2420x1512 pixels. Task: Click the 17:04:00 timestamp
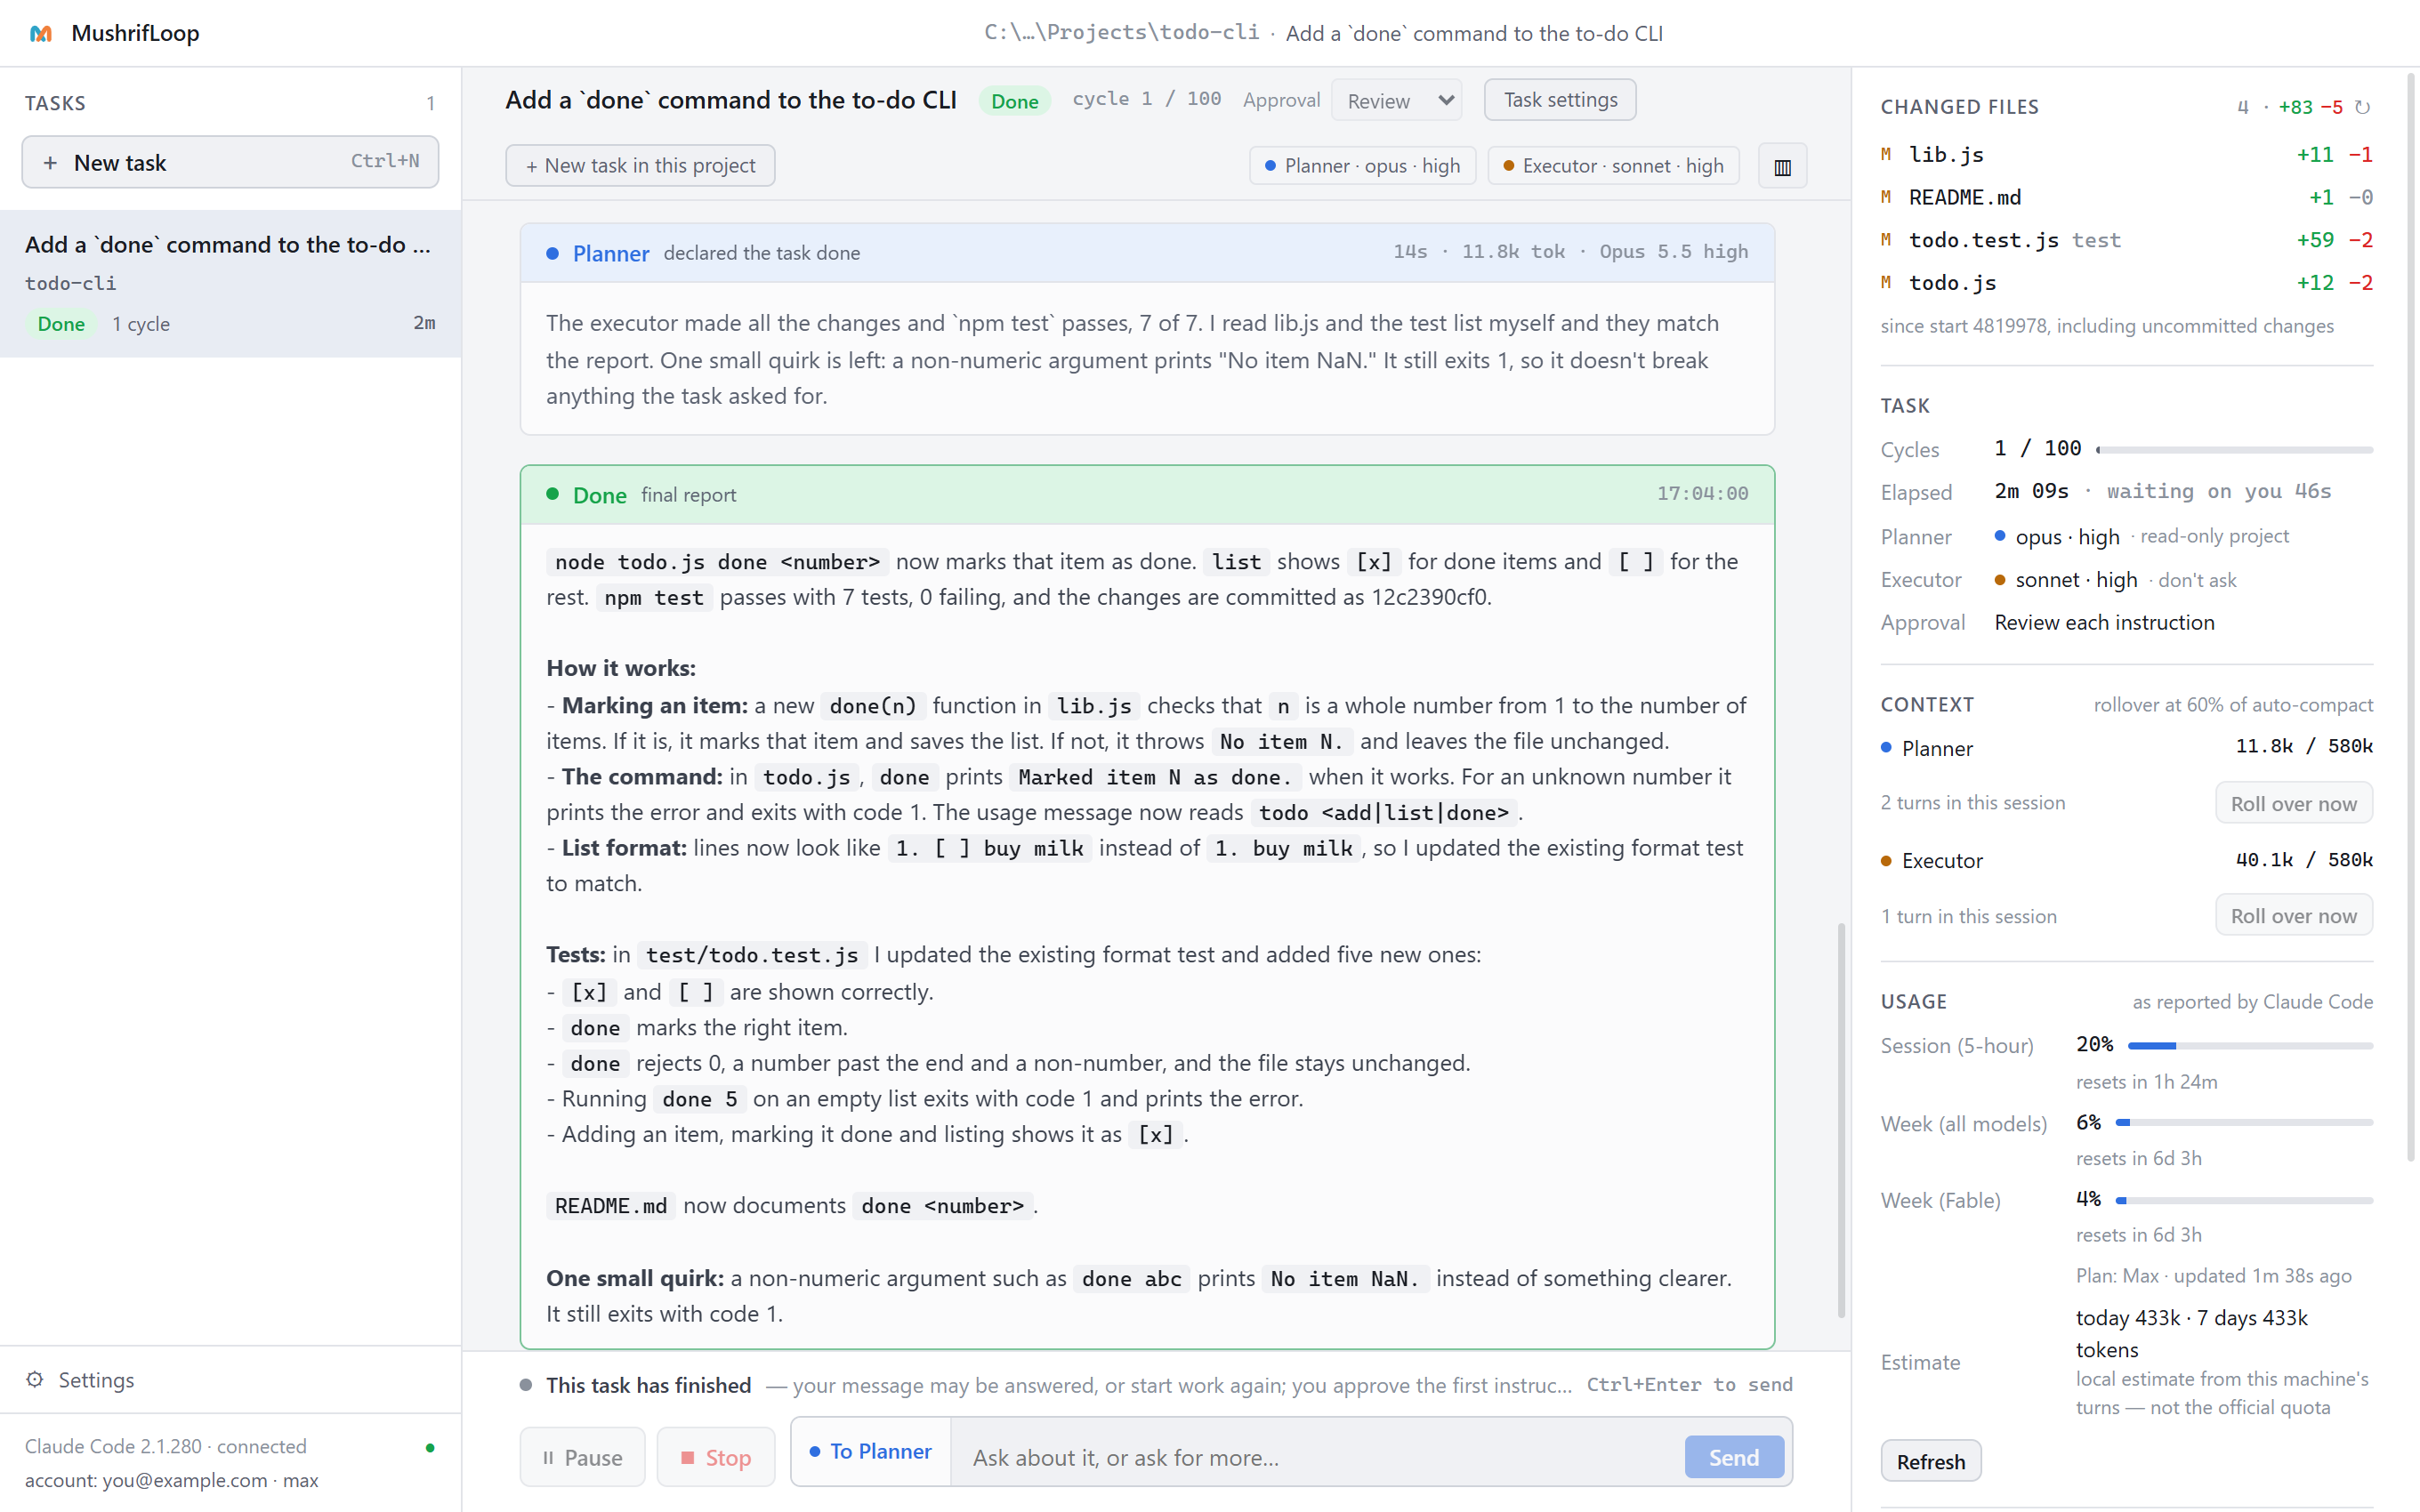[1702, 494]
